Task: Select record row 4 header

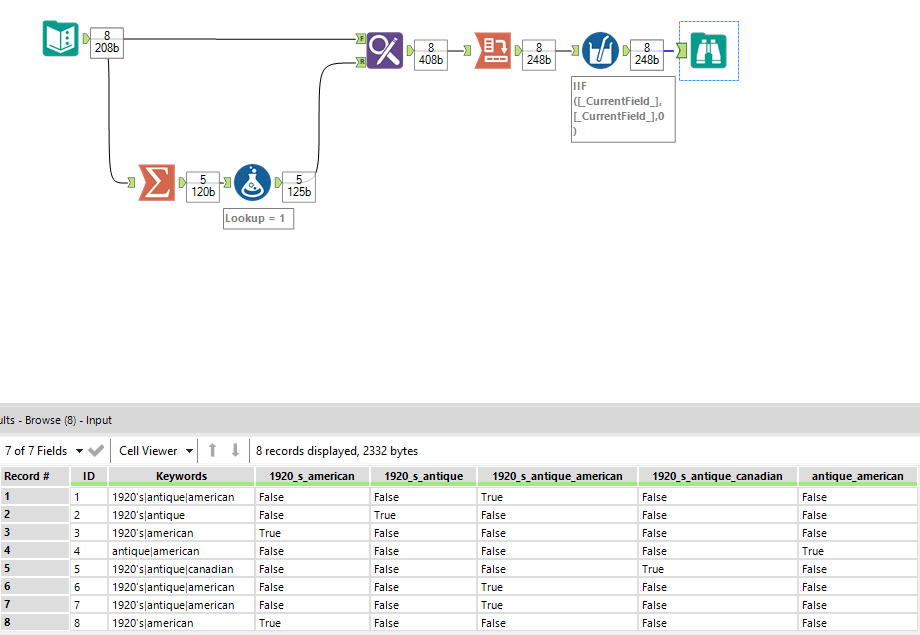Action: click(x=35, y=550)
